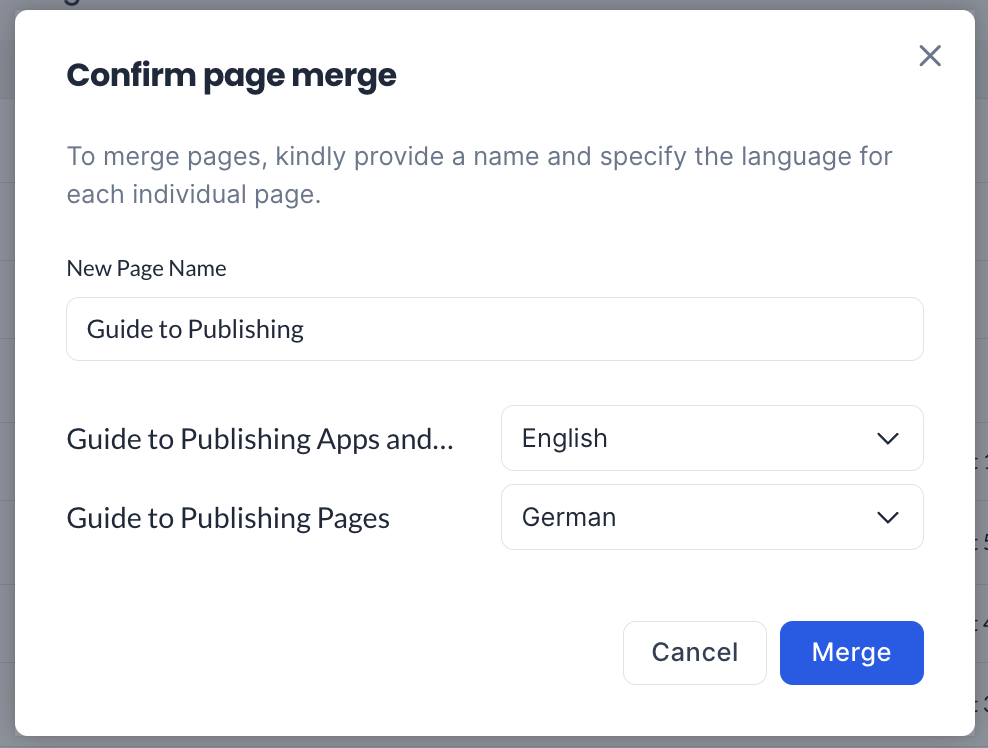Change language for Guide to Publishing Pages

click(x=712, y=517)
